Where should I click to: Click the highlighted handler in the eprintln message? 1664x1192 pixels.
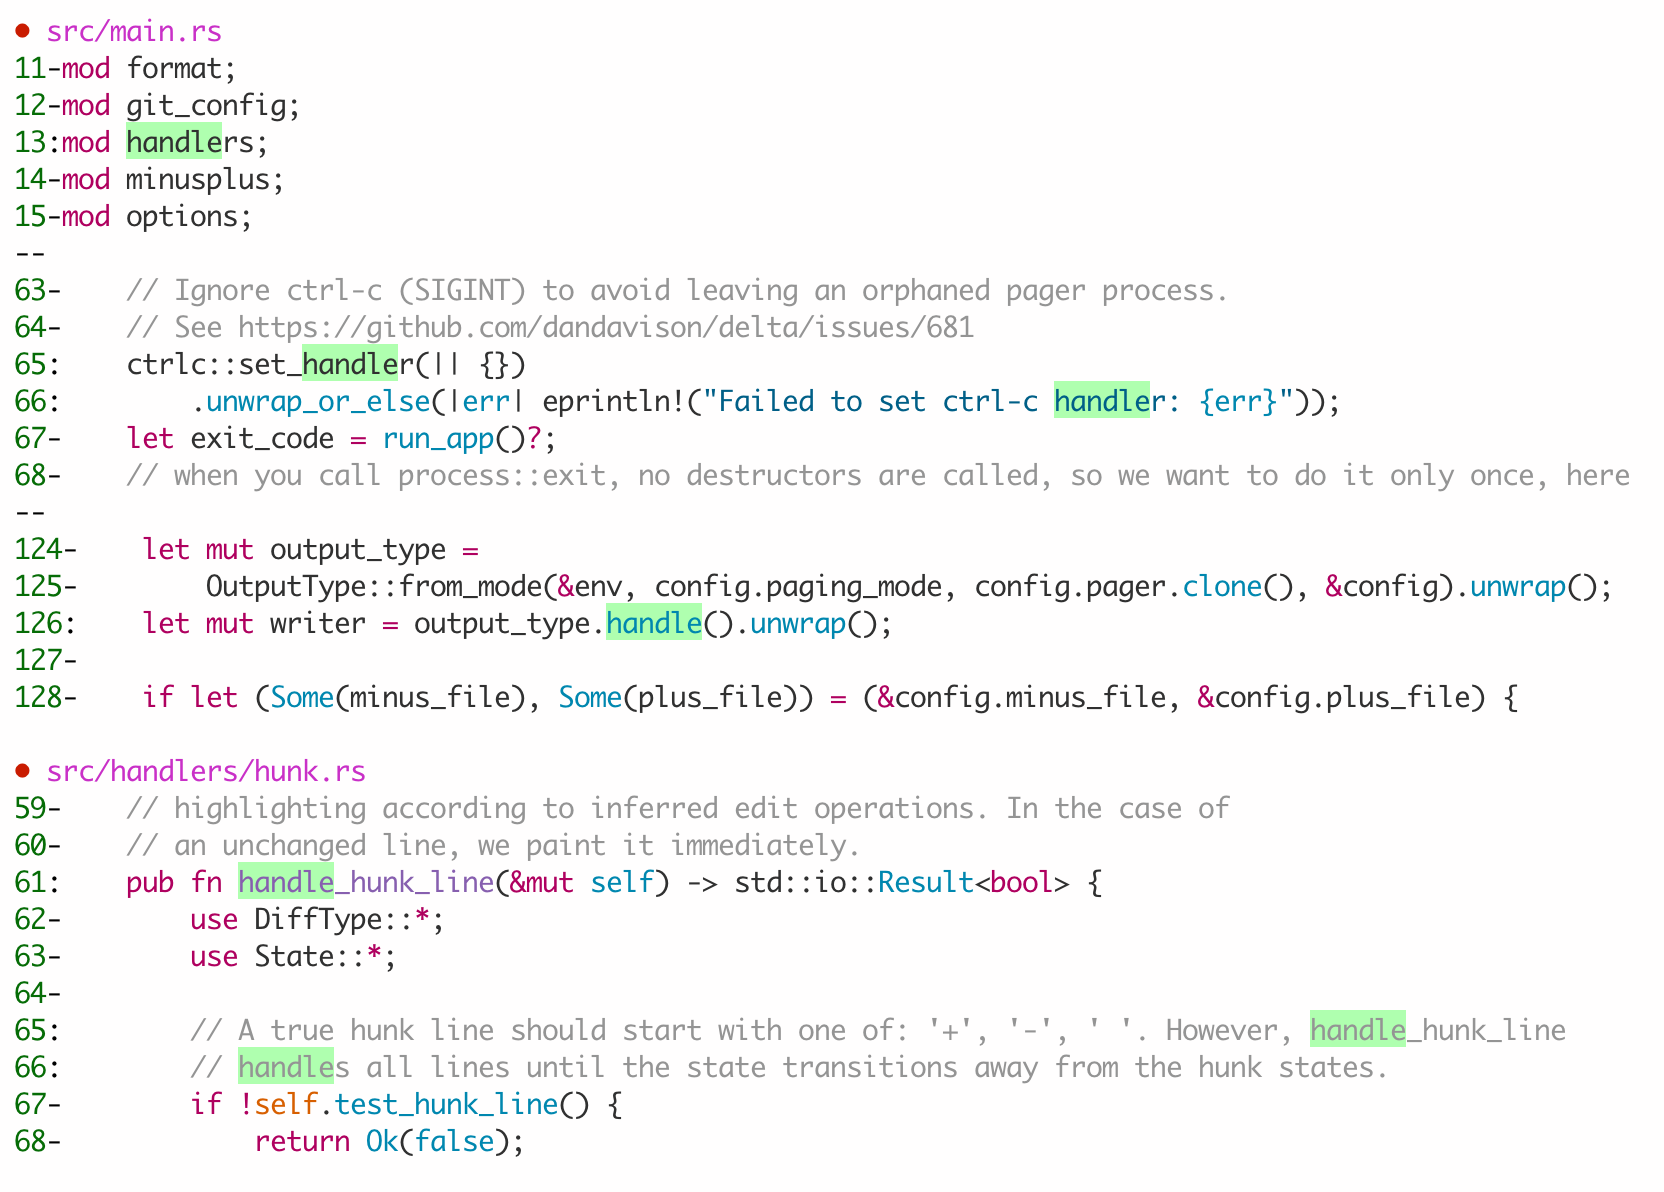point(1103,401)
